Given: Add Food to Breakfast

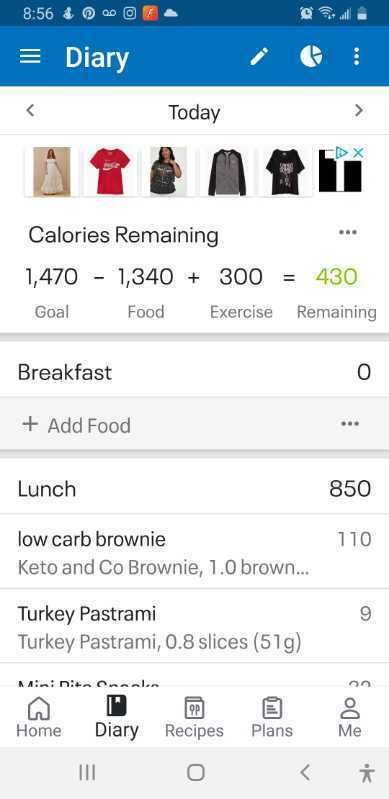Looking at the screenshot, I should (x=76, y=425).
